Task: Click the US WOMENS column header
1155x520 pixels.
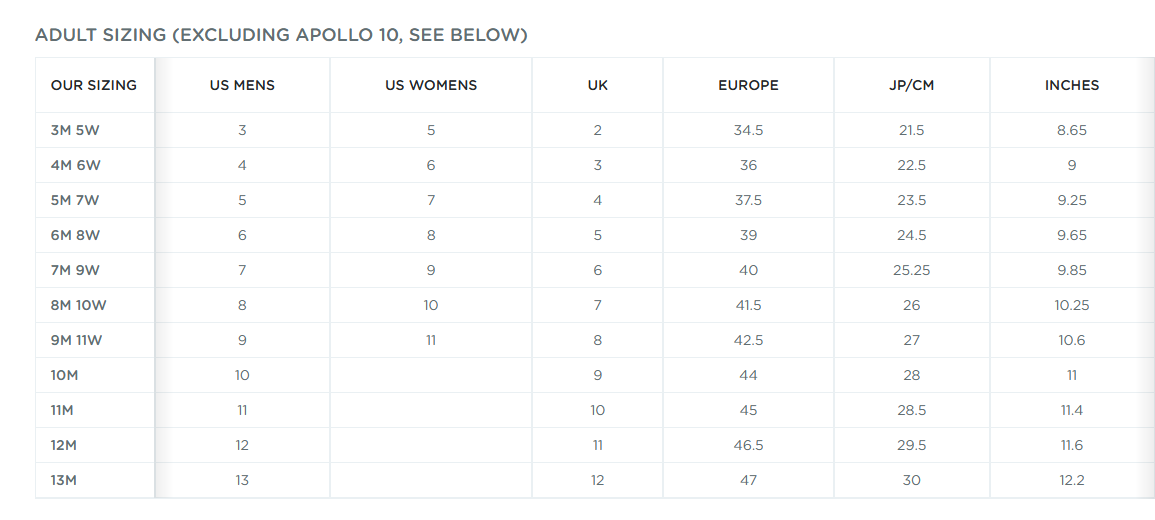Action: (431, 85)
